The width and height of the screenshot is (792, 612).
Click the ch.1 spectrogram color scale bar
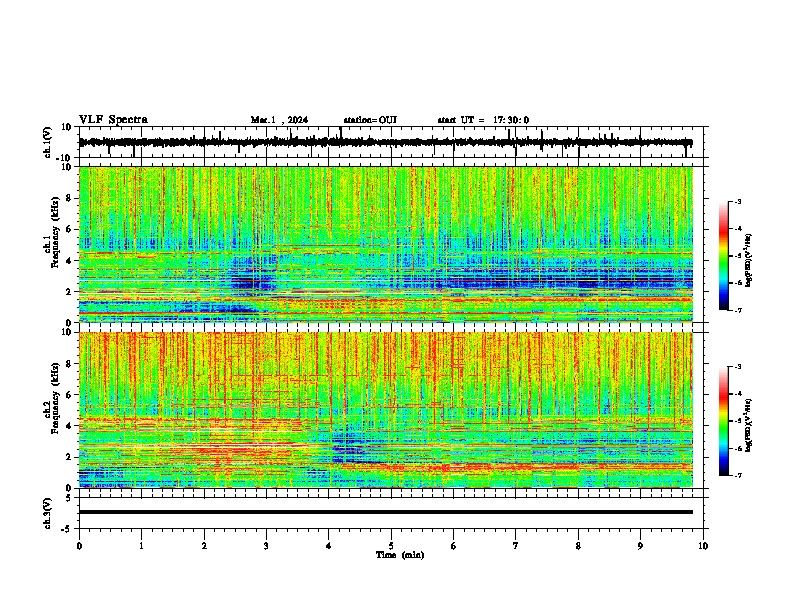[x=723, y=256]
